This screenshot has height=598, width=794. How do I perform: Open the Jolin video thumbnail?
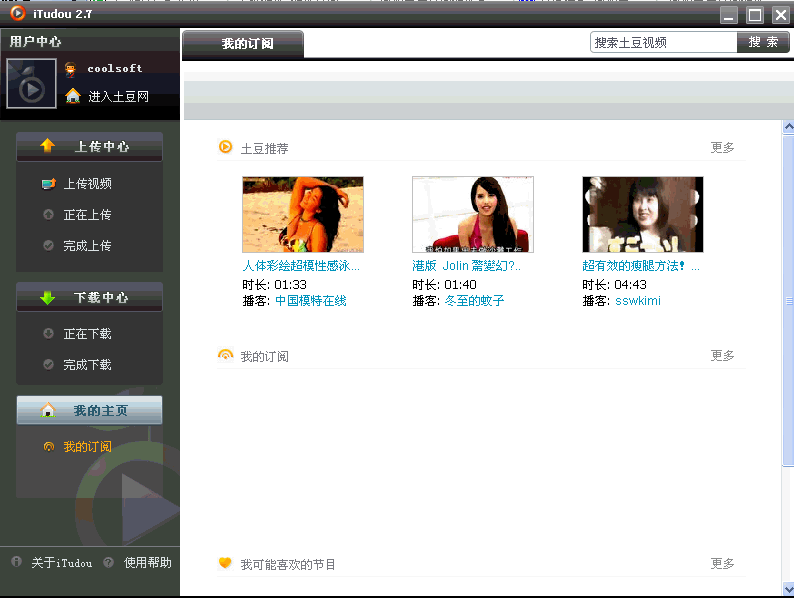tap(473, 214)
